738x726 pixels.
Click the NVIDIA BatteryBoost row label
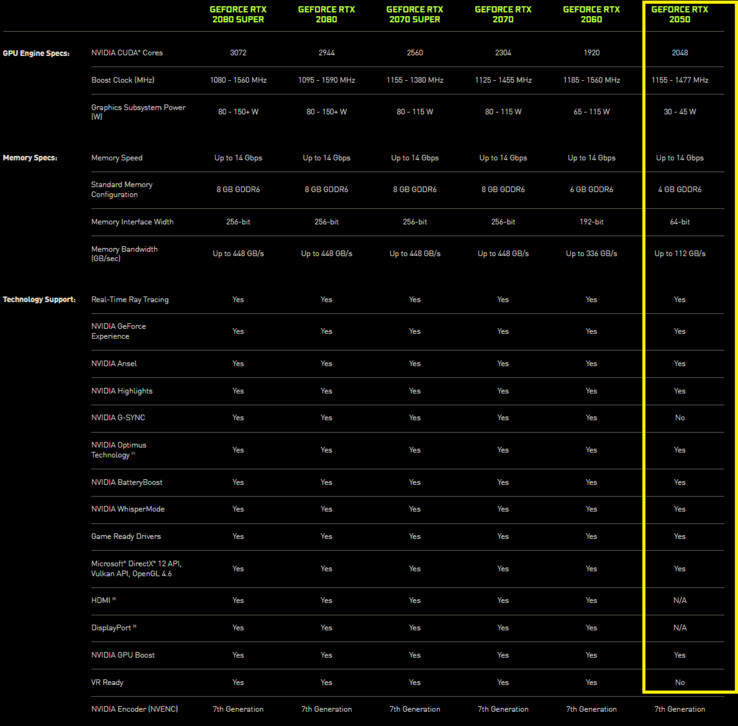[127, 482]
